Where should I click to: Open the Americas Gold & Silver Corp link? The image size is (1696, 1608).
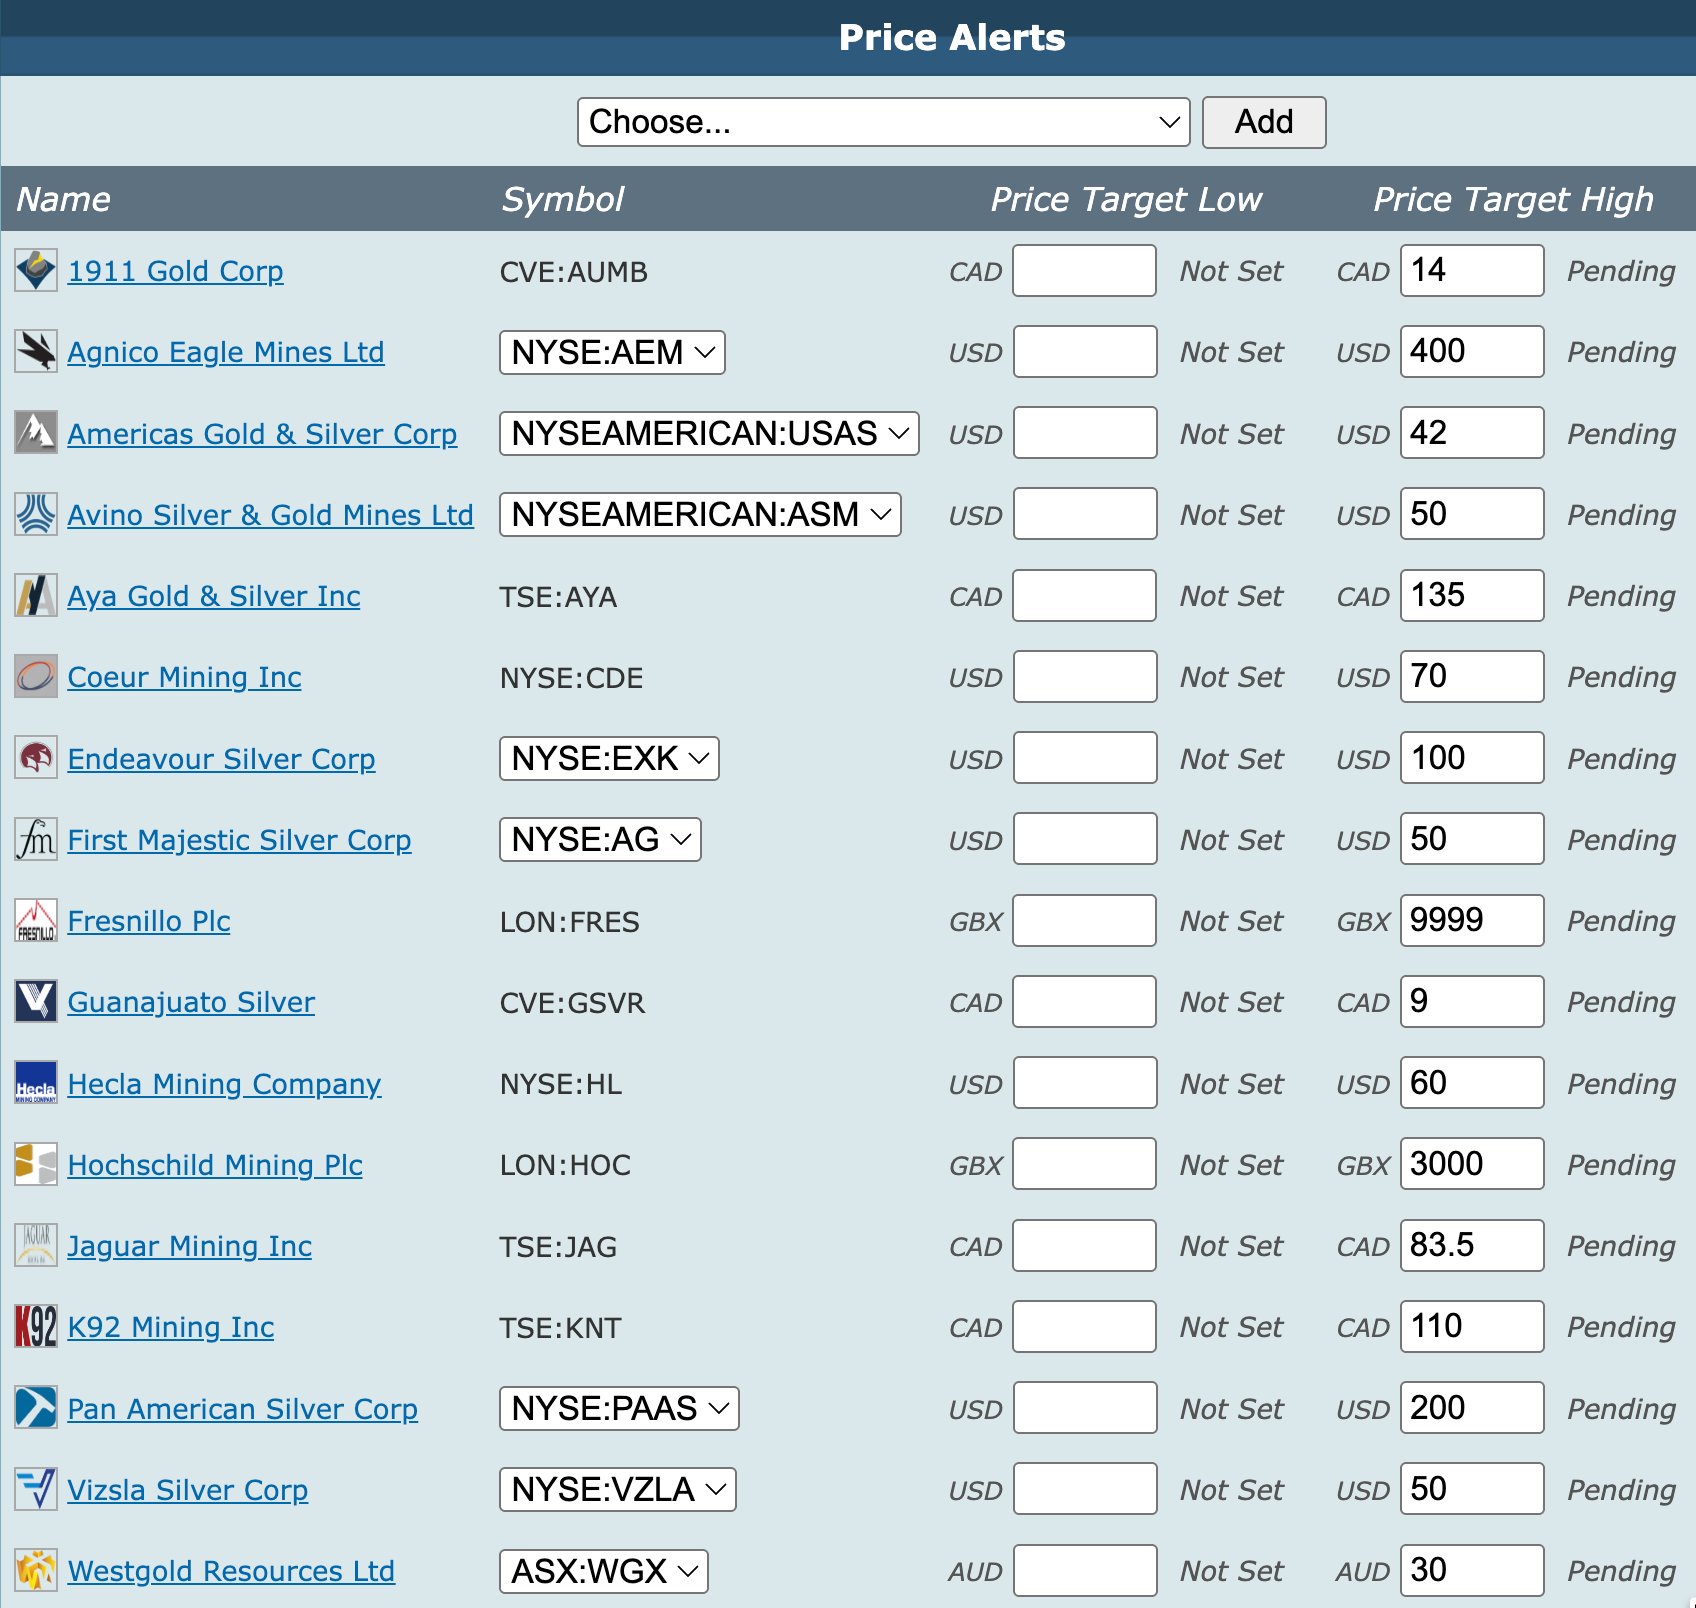262,434
